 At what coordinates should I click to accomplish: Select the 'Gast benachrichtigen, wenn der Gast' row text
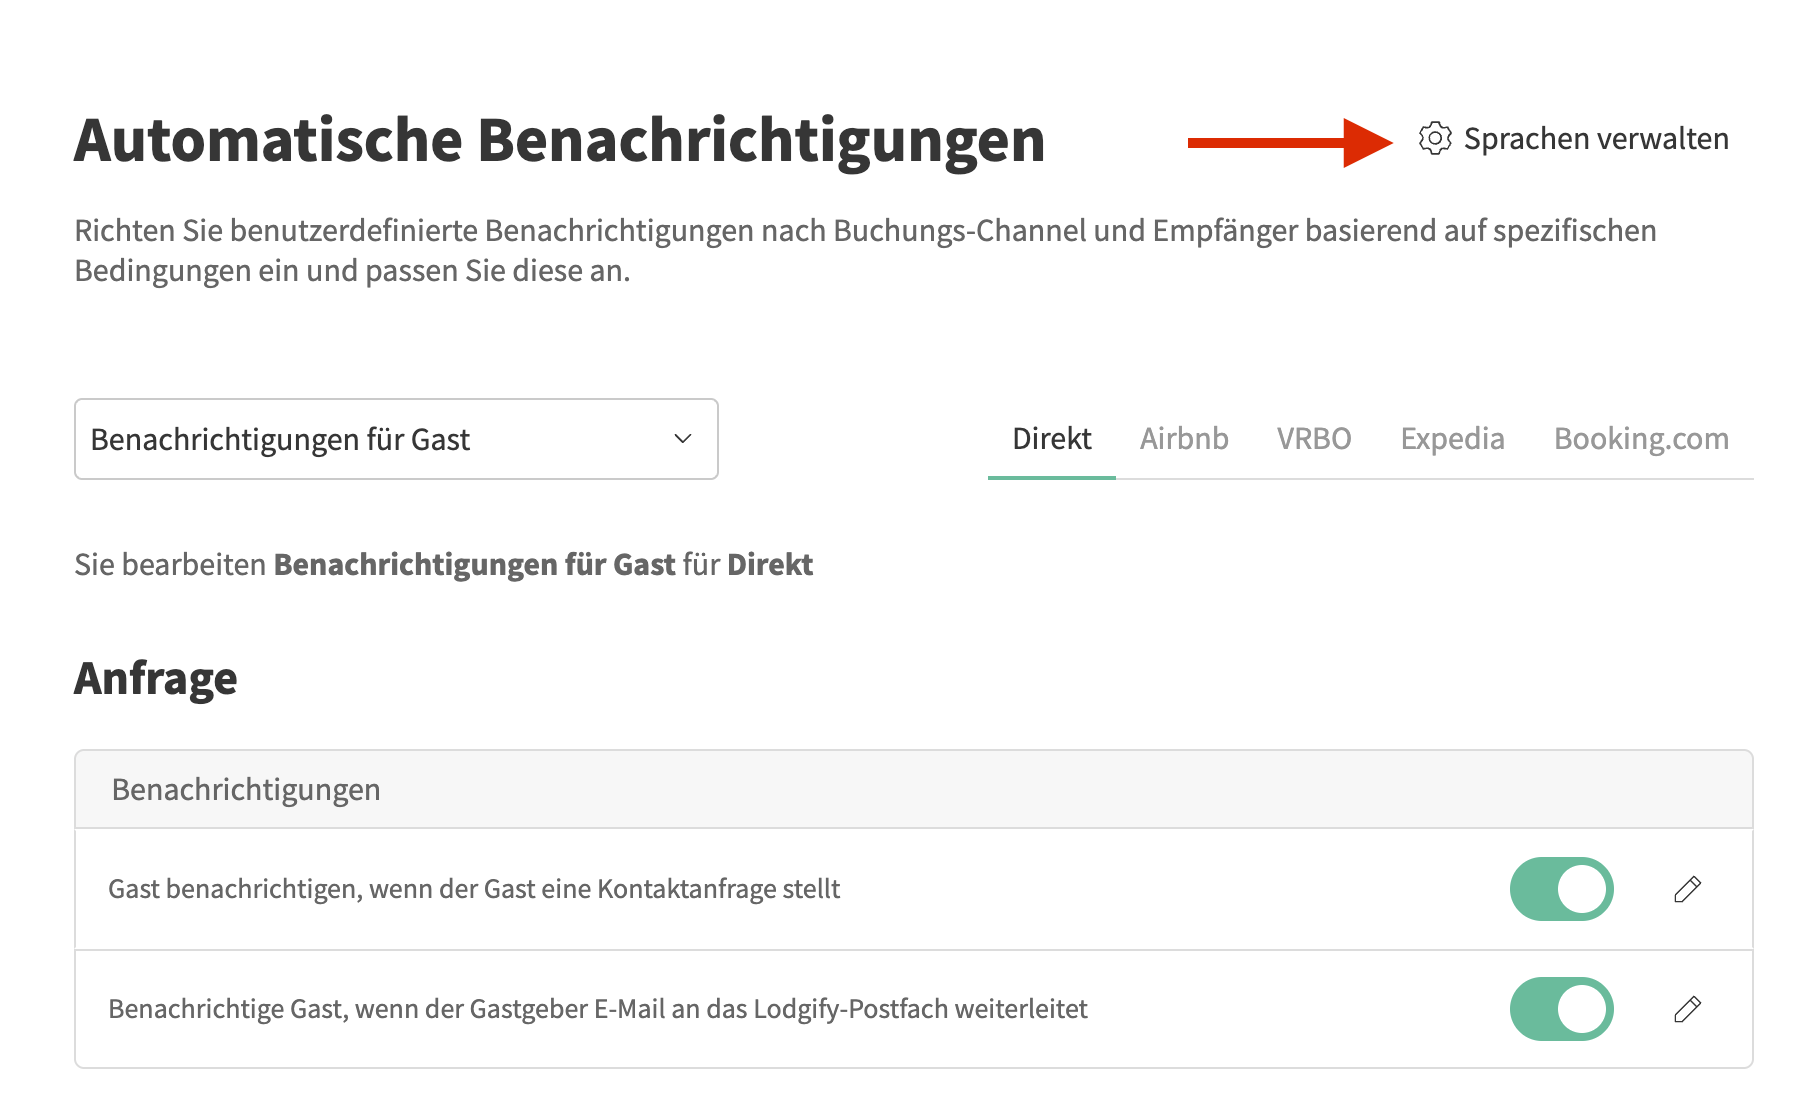point(474,889)
